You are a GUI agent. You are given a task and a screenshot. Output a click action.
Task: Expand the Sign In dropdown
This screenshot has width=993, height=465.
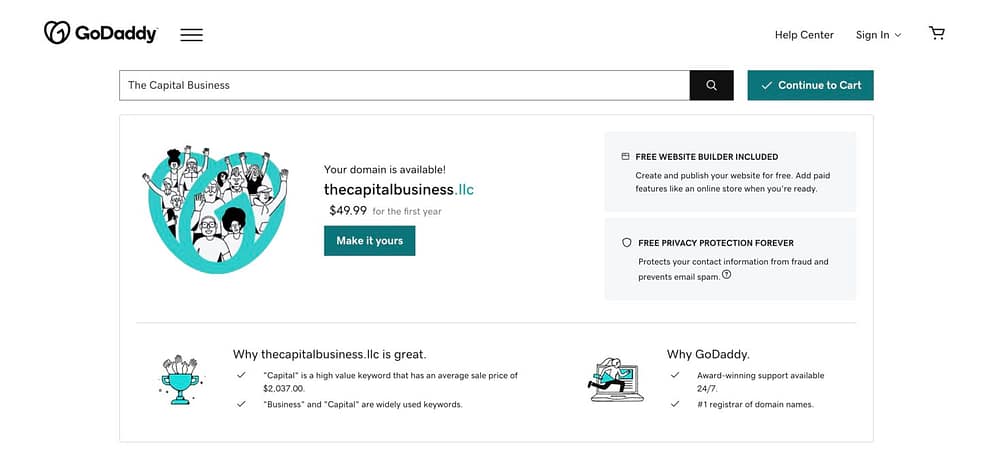pyautogui.click(x=878, y=35)
